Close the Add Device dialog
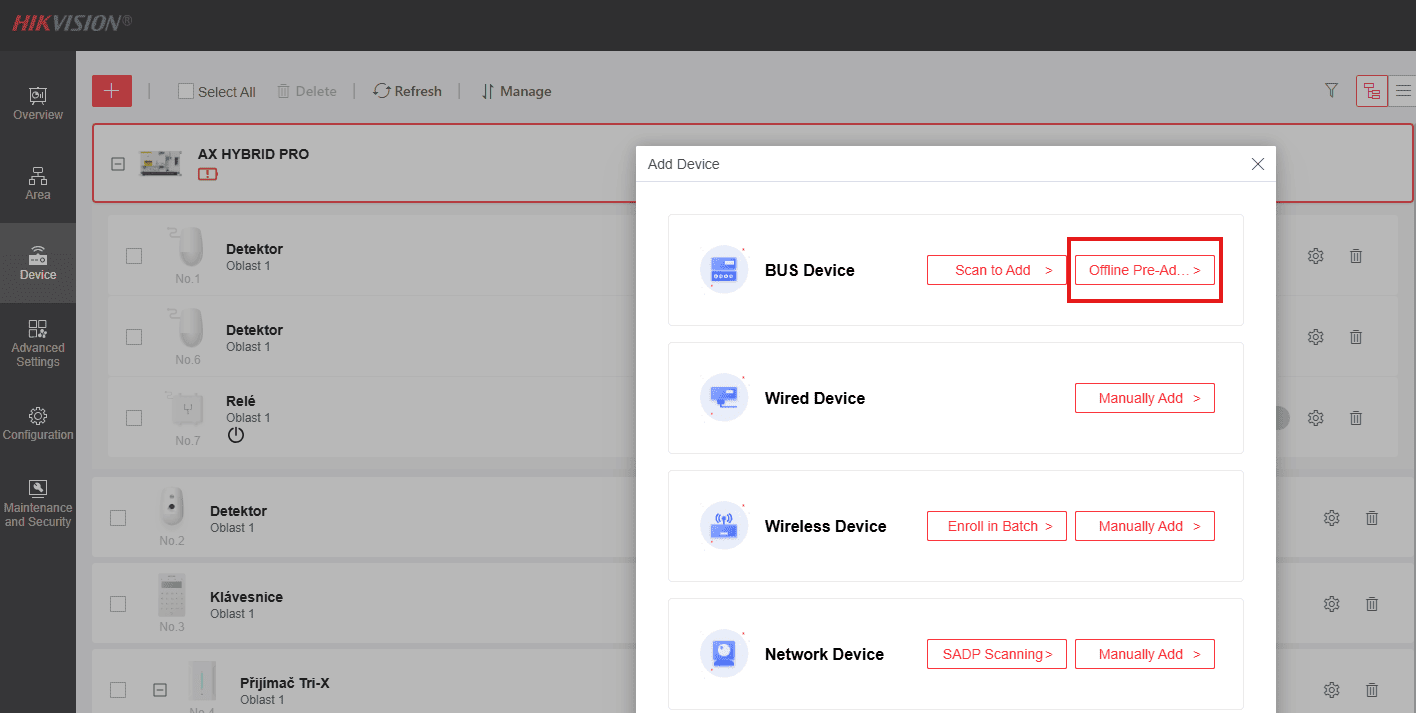This screenshot has width=1416, height=713. (1258, 164)
